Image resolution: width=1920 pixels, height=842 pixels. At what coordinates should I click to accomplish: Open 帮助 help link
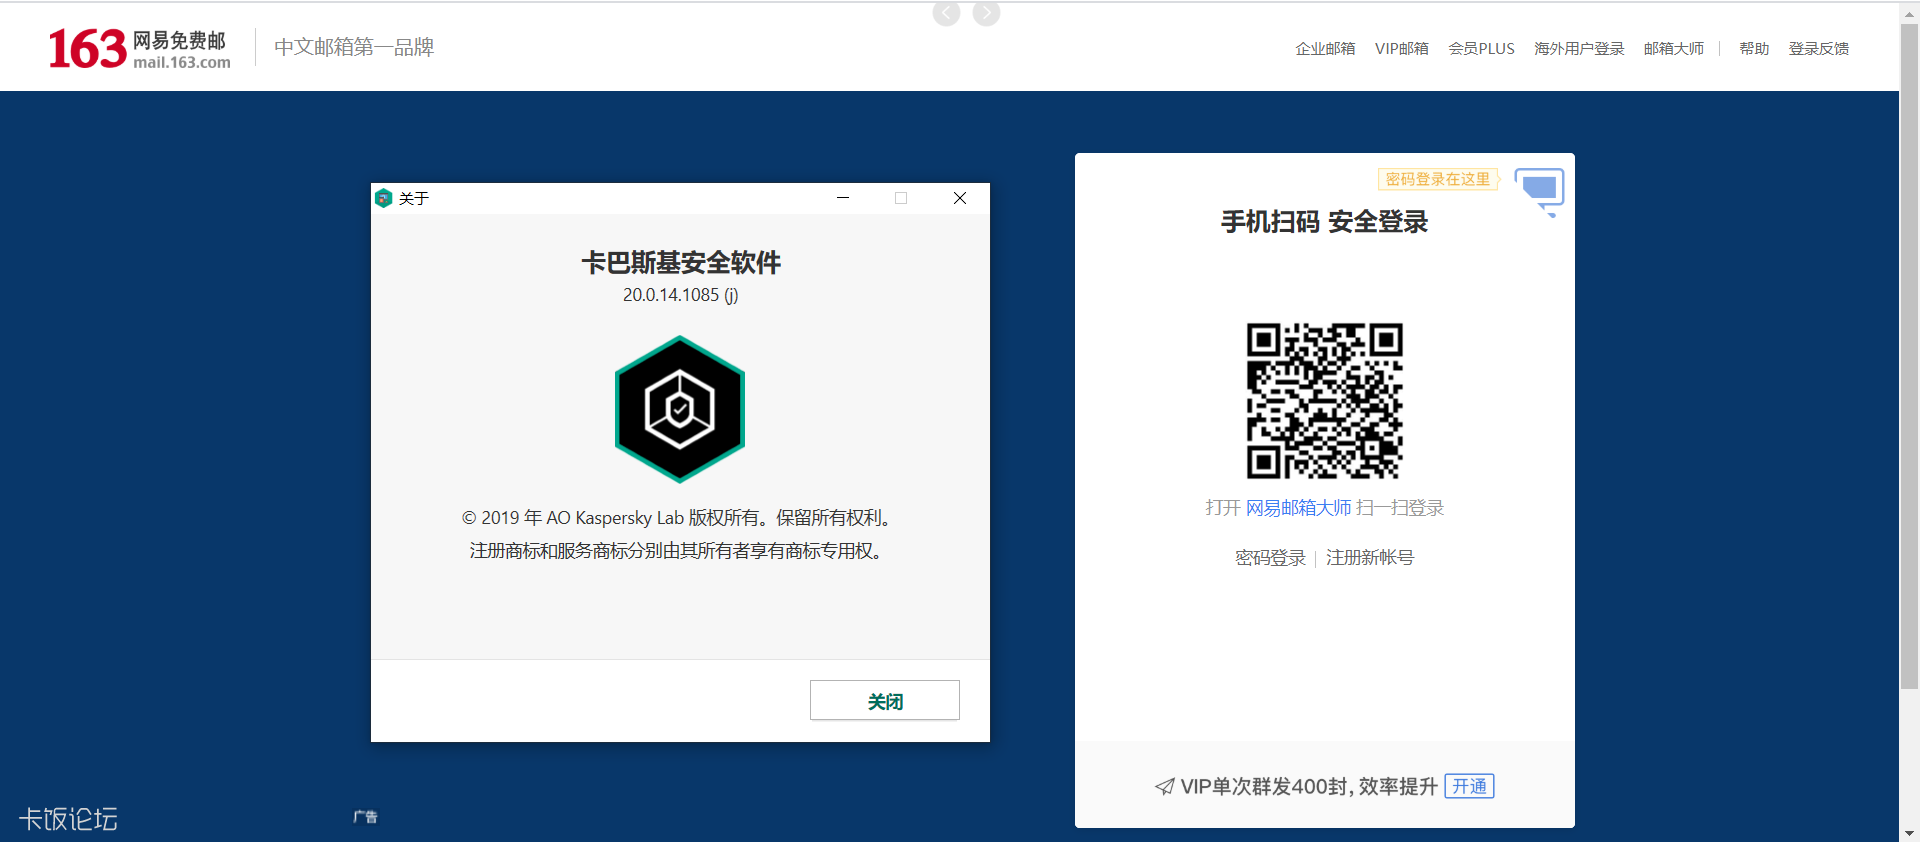click(1754, 48)
